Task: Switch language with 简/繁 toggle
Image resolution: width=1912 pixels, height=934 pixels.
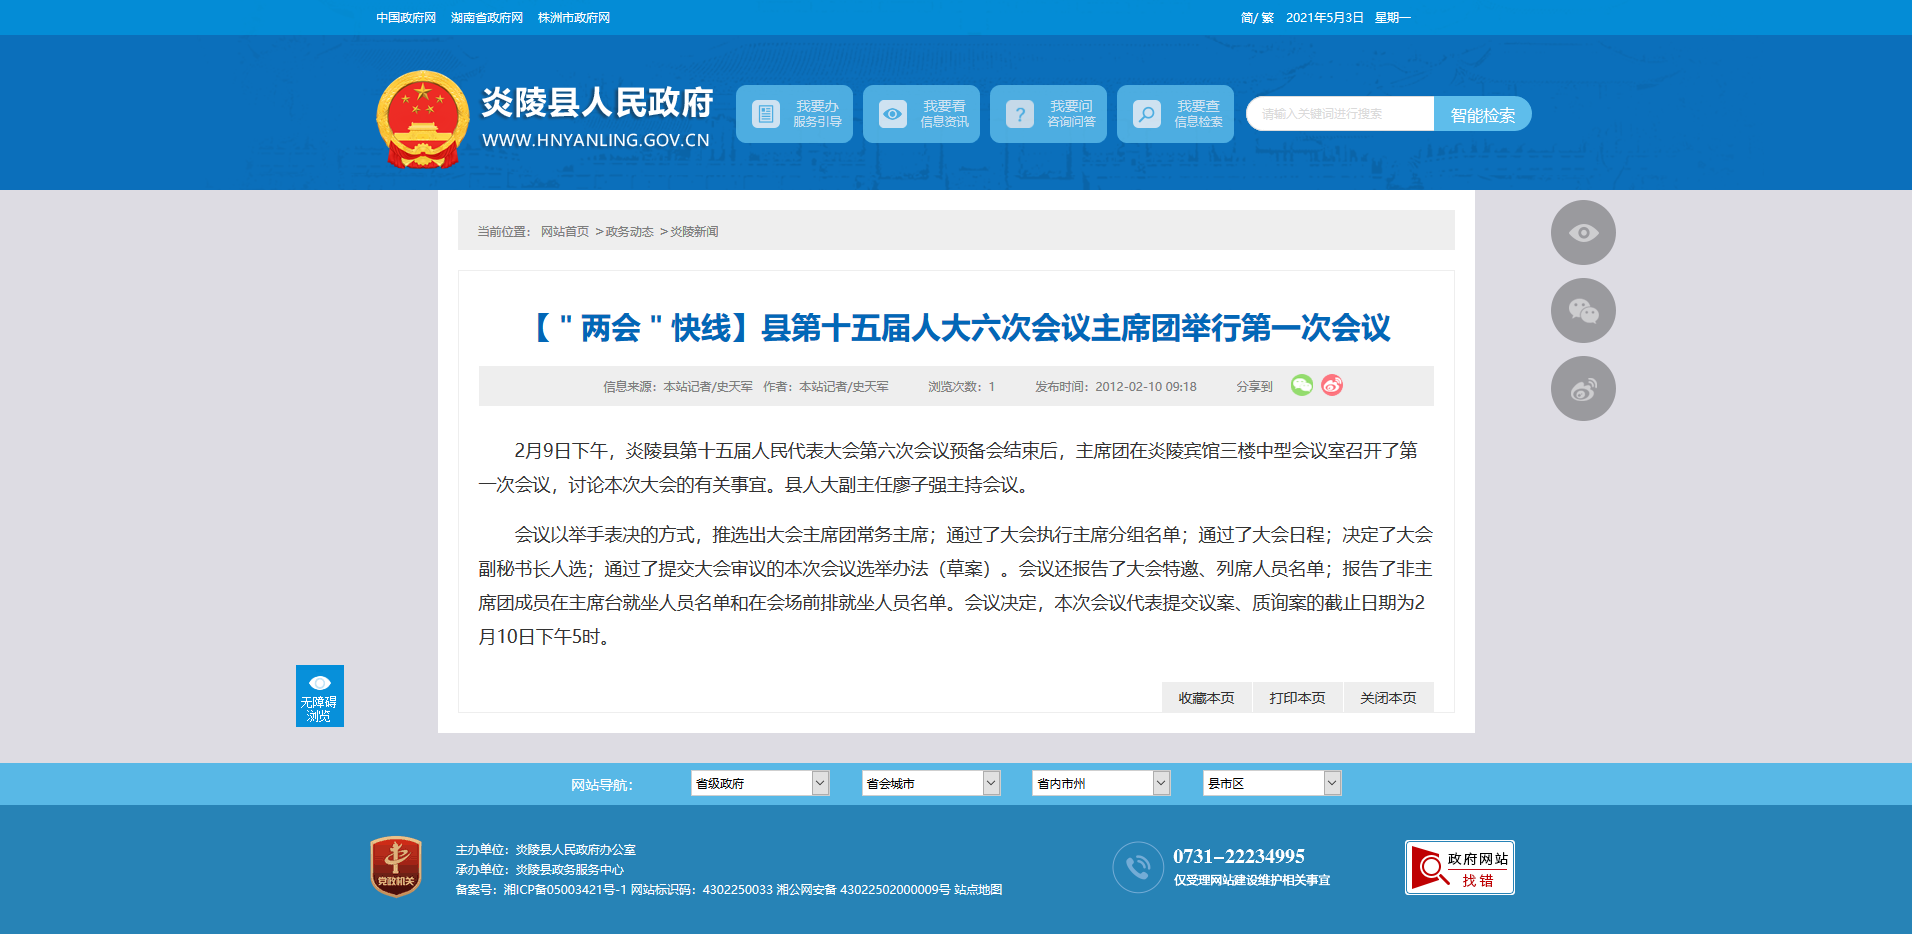Action: (1256, 18)
